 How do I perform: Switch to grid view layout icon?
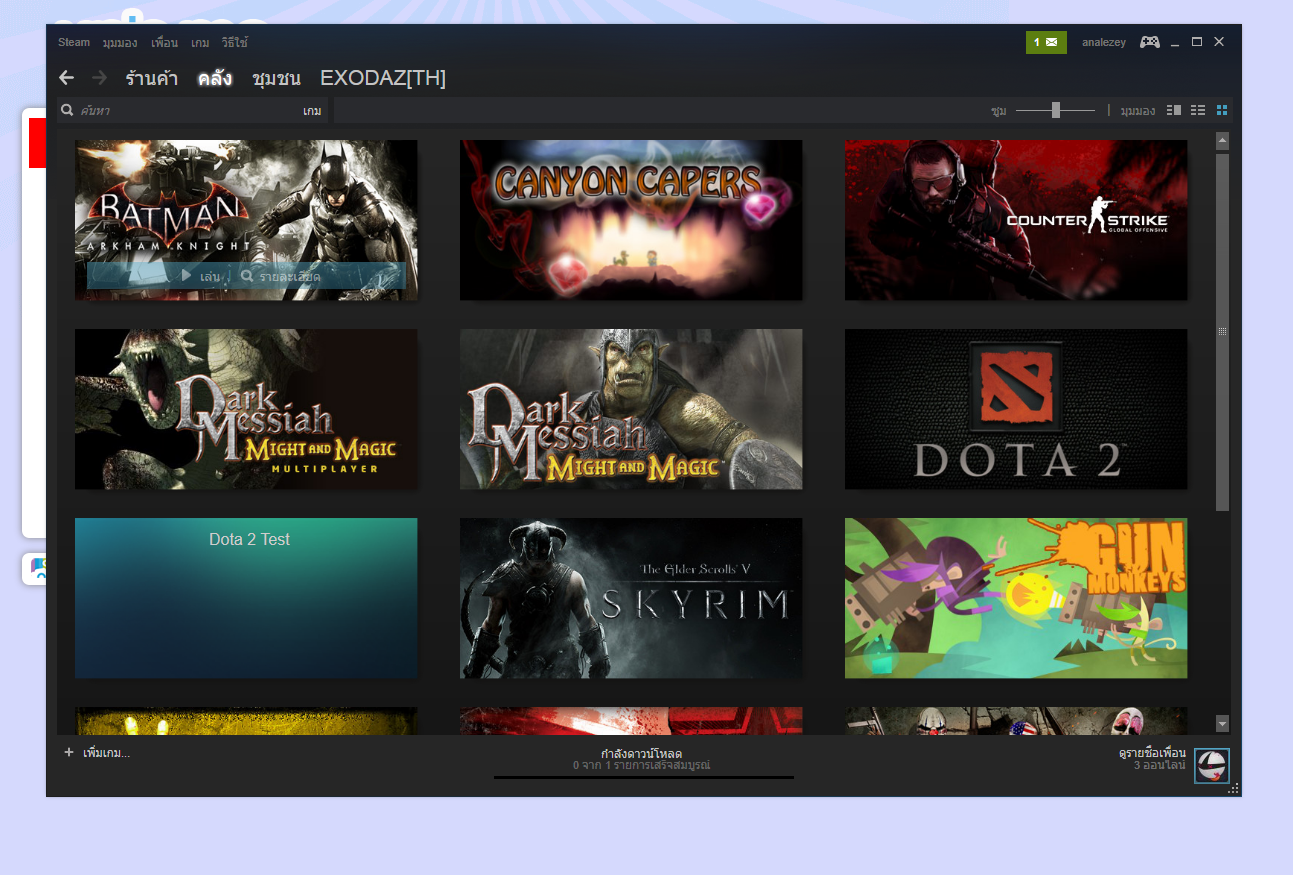pos(1222,110)
